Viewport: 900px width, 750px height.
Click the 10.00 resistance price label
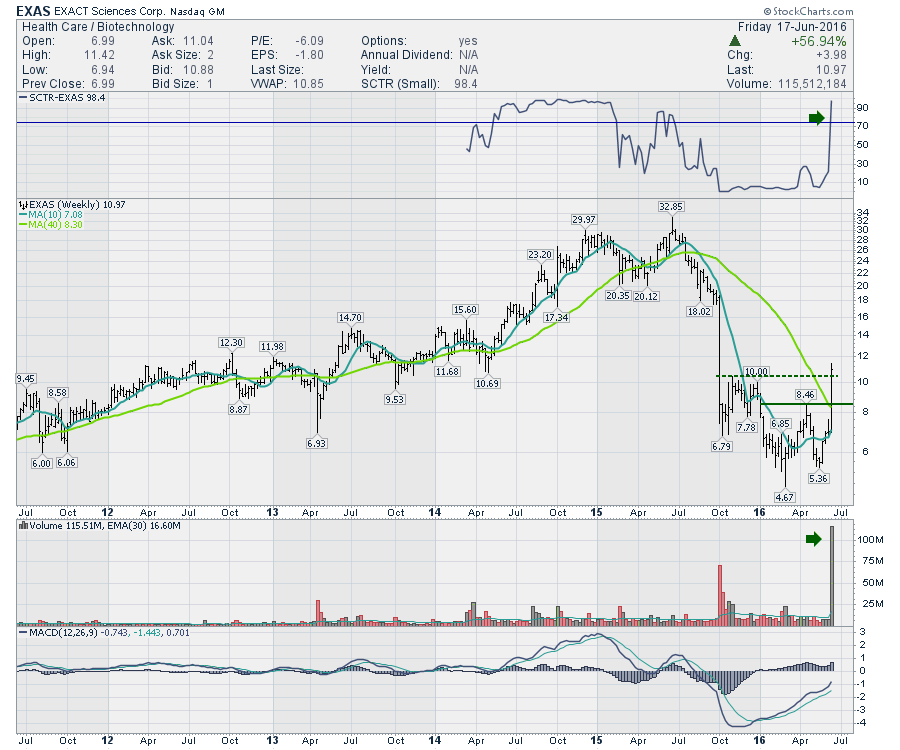[x=757, y=372]
